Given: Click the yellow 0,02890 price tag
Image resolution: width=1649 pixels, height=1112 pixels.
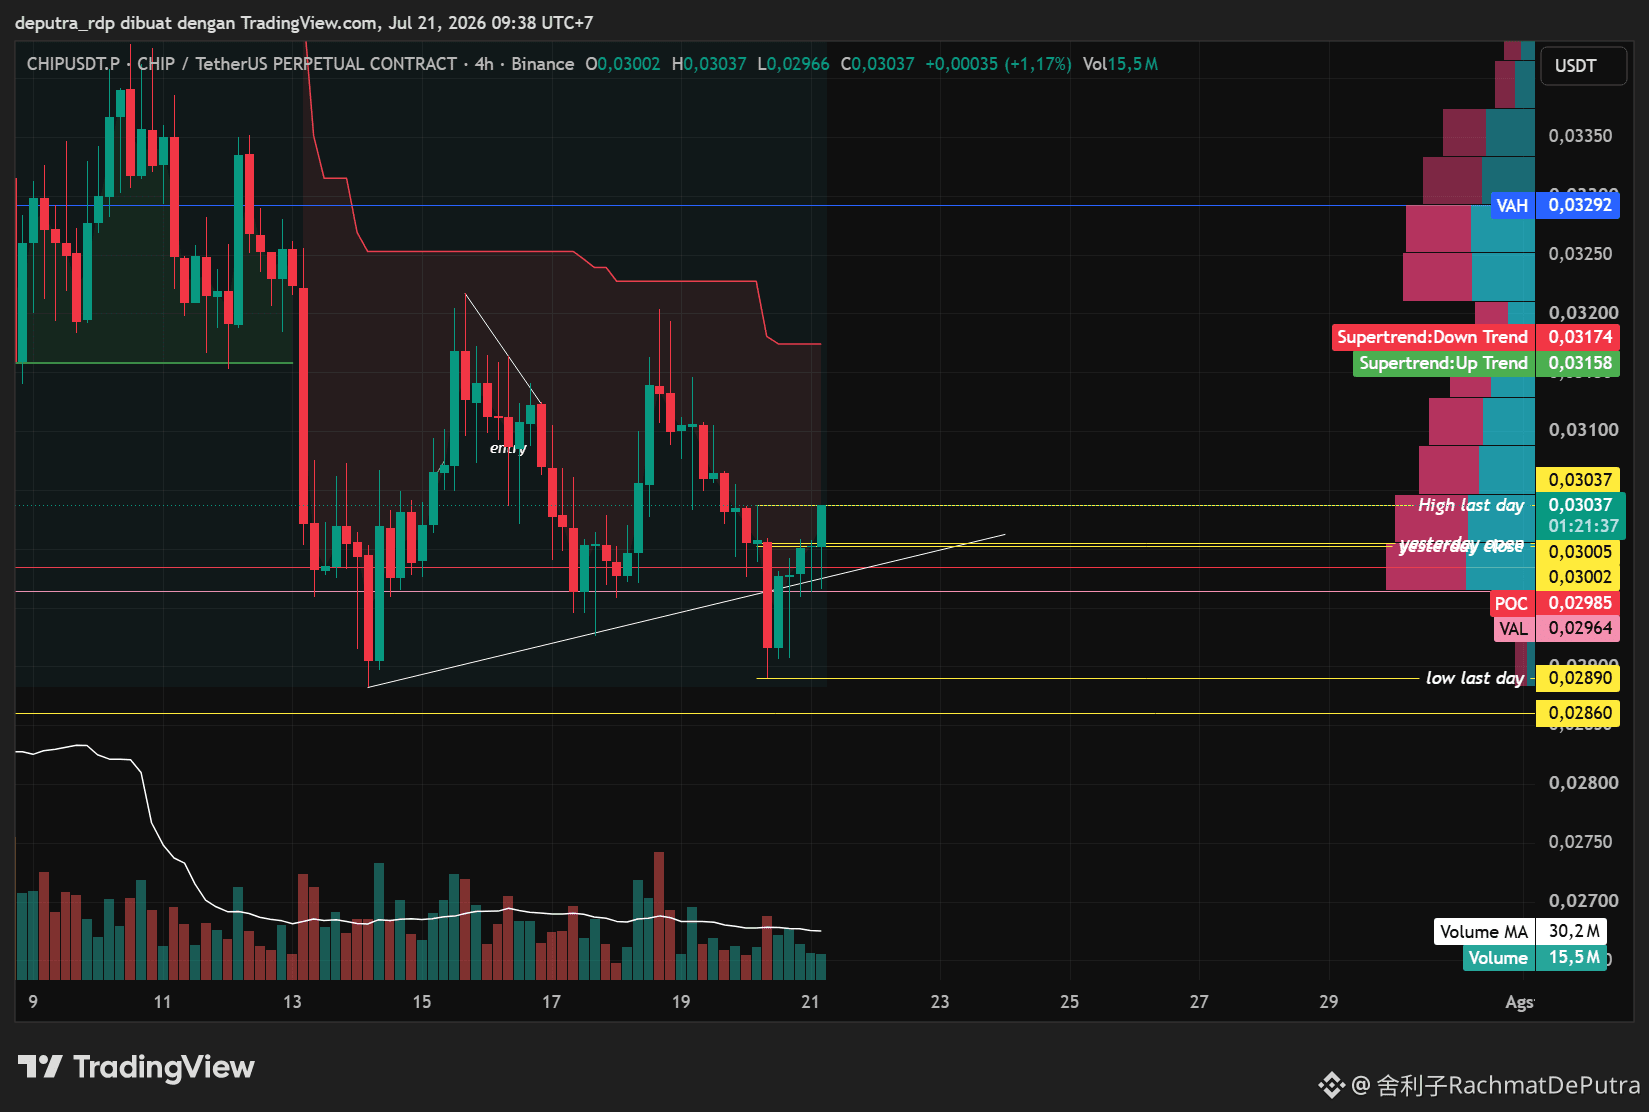Looking at the screenshot, I should point(1578,678).
